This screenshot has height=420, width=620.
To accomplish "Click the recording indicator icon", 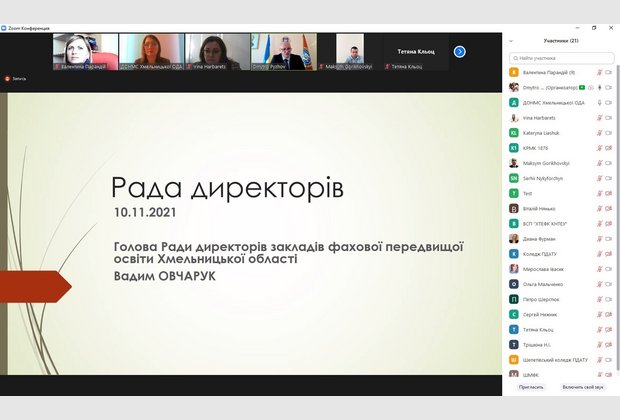I will (x=8, y=78).
